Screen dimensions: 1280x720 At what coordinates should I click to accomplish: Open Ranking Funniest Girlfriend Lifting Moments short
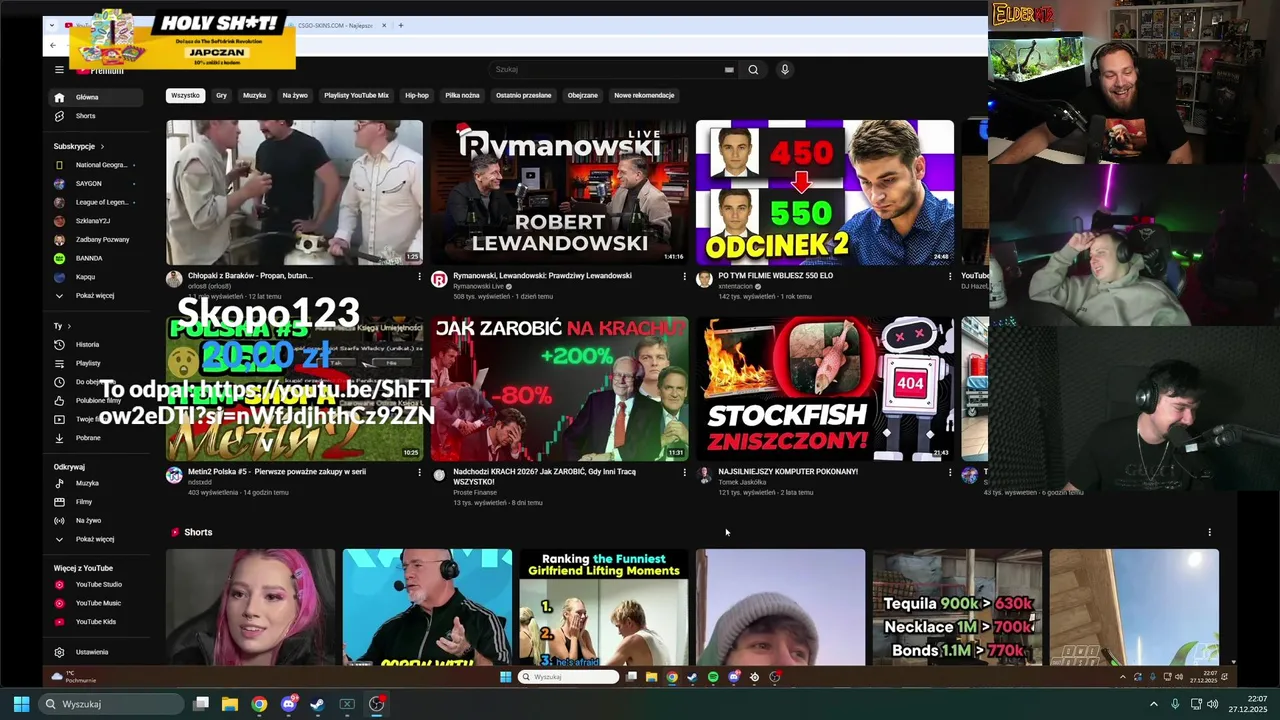[604, 607]
